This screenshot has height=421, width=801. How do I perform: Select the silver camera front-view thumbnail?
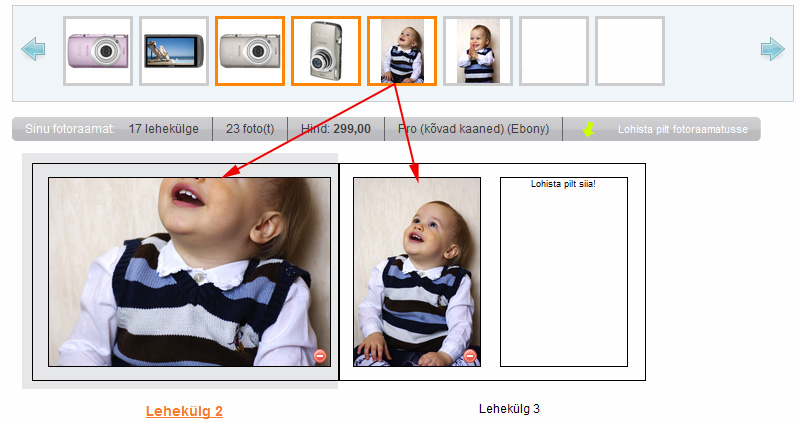pyautogui.click(x=250, y=51)
